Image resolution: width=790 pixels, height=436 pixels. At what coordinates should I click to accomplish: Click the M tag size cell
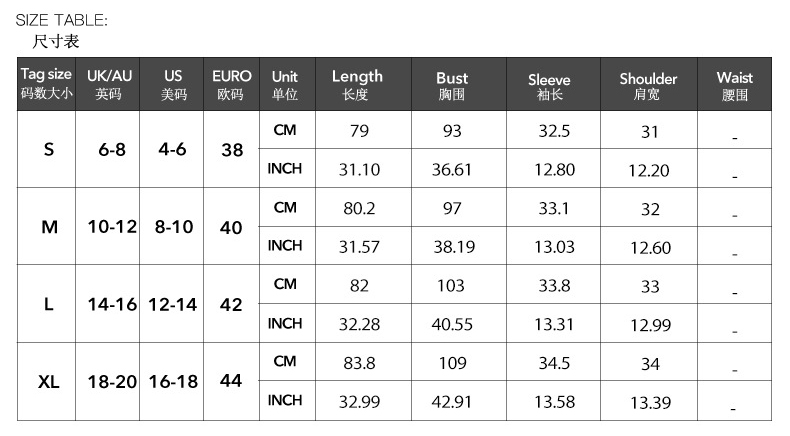click(48, 227)
